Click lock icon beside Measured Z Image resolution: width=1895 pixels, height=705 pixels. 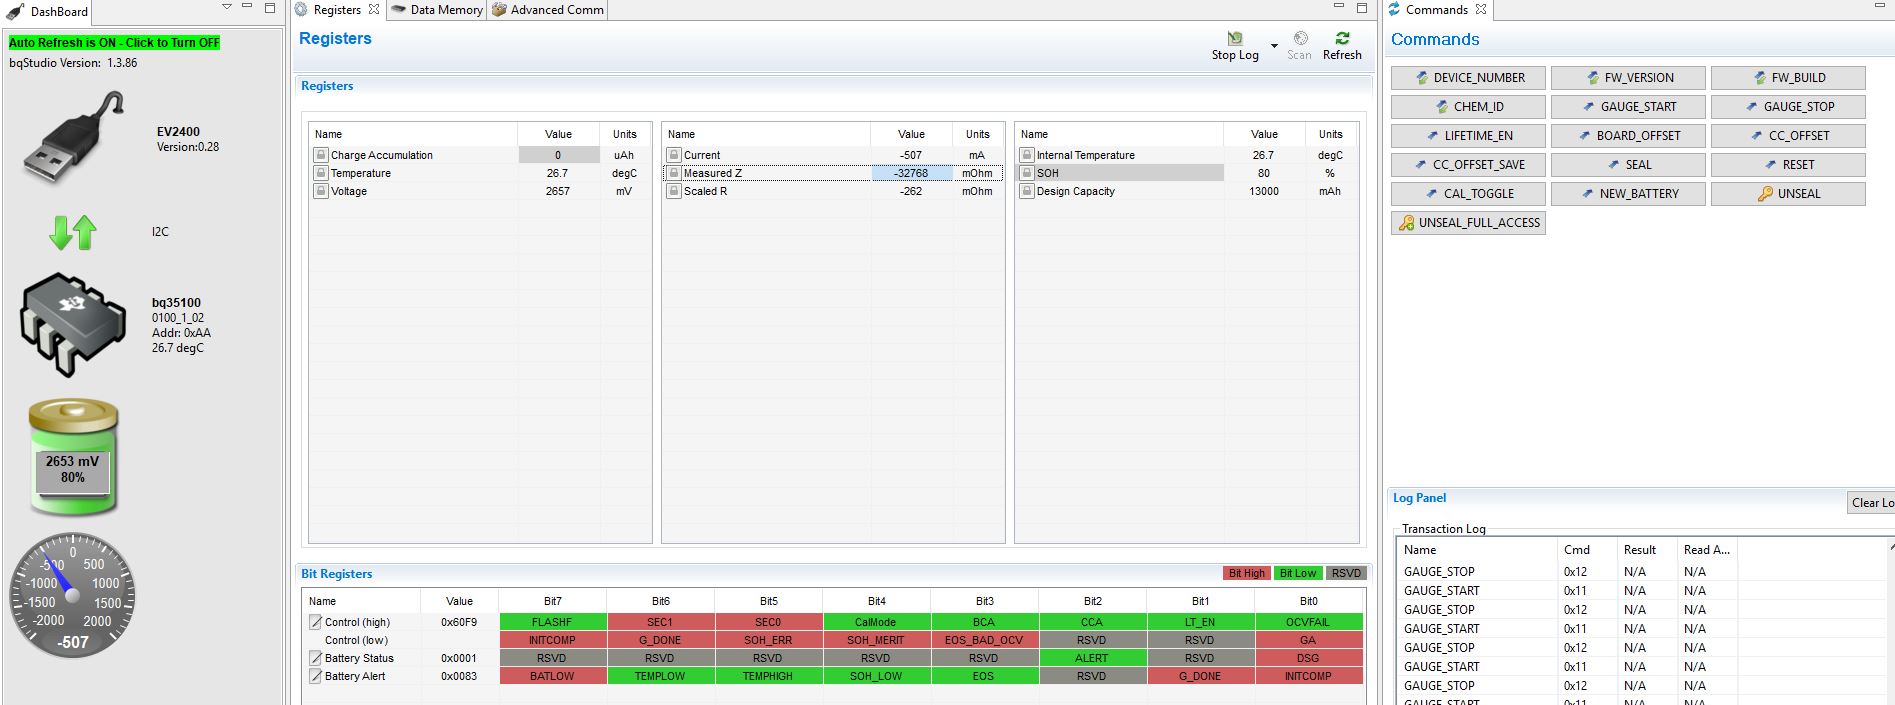click(674, 173)
